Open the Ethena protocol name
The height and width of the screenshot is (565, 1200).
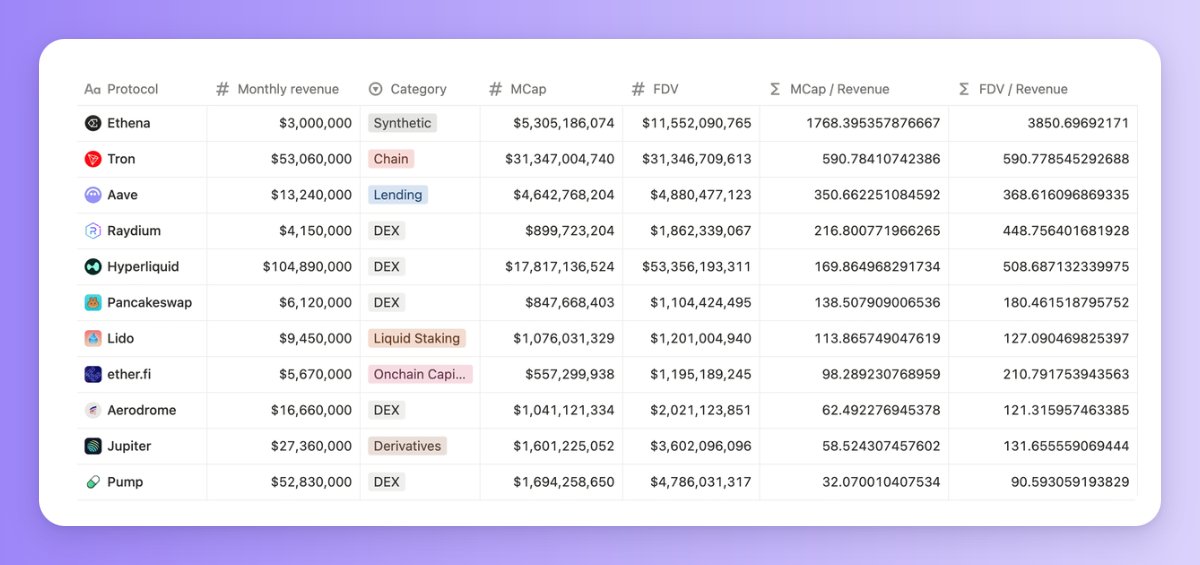pyautogui.click(x=129, y=123)
